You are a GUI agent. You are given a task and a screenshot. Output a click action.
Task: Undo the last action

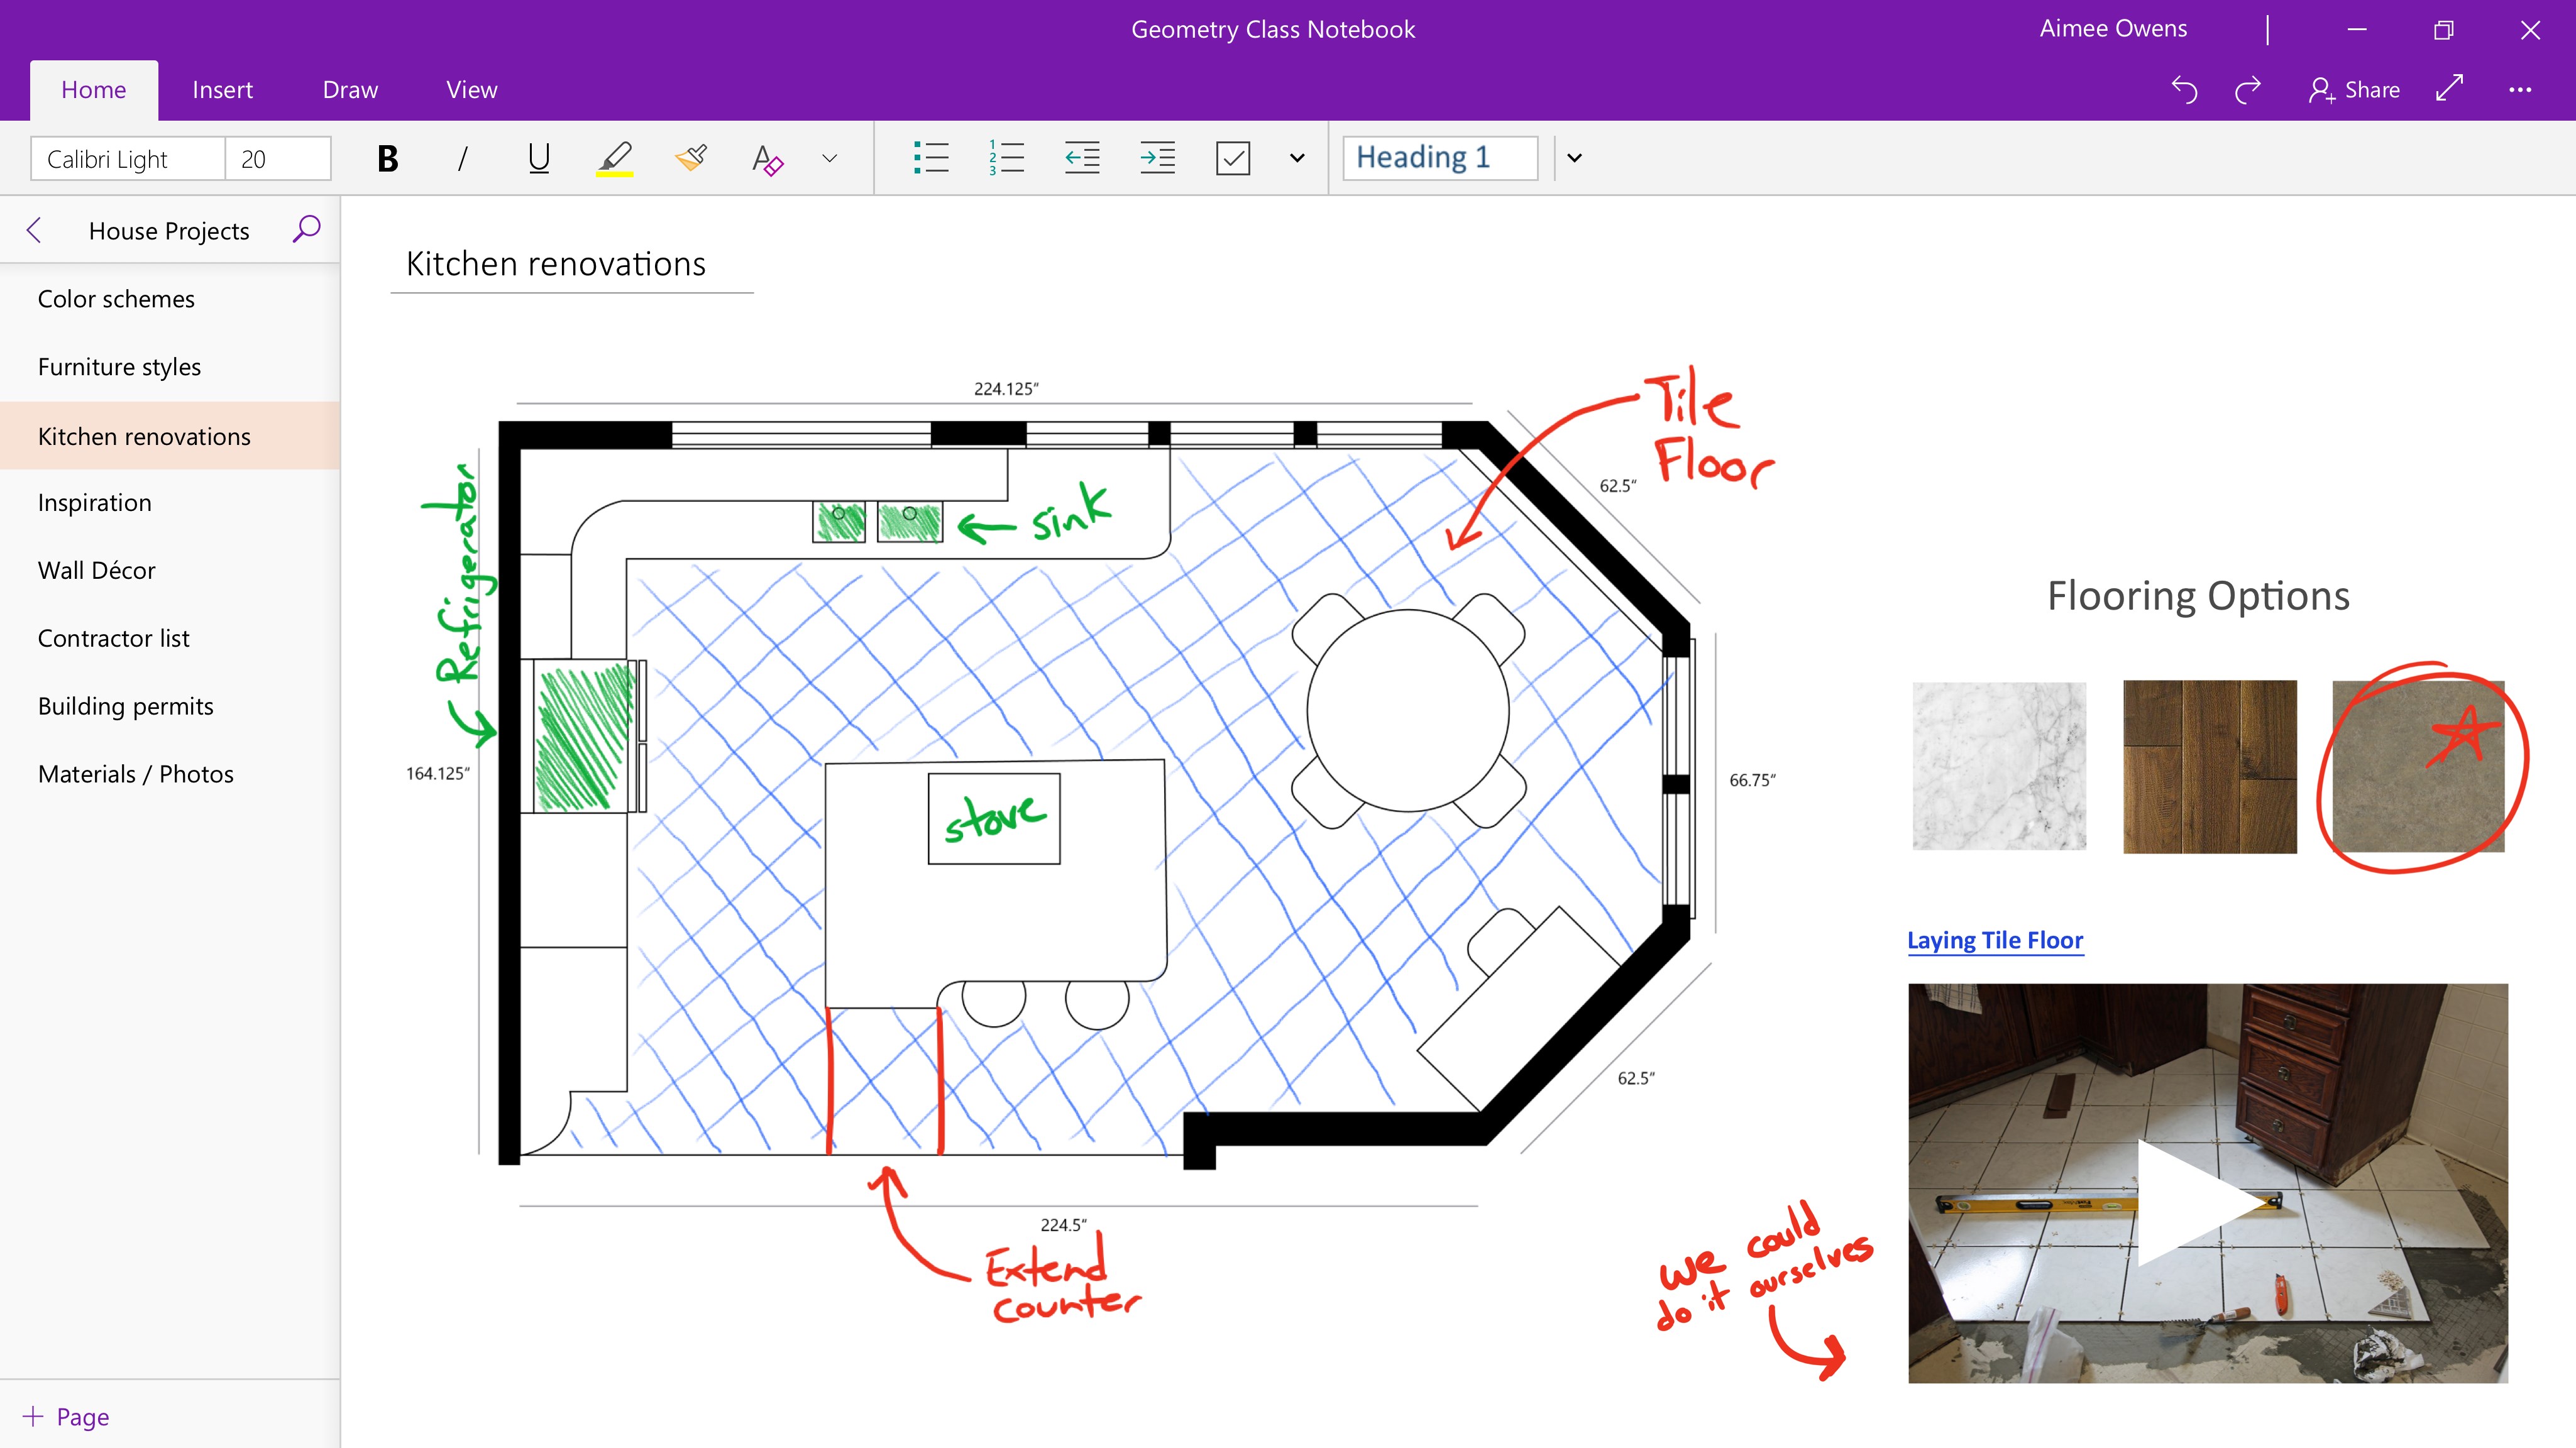(2184, 89)
